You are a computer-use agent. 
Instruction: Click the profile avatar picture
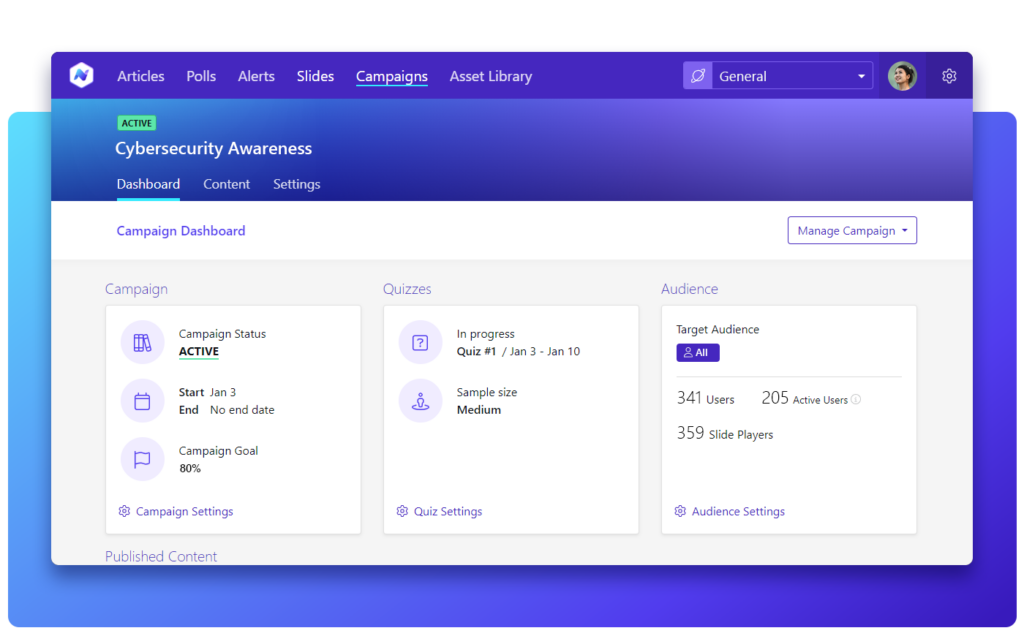point(902,75)
